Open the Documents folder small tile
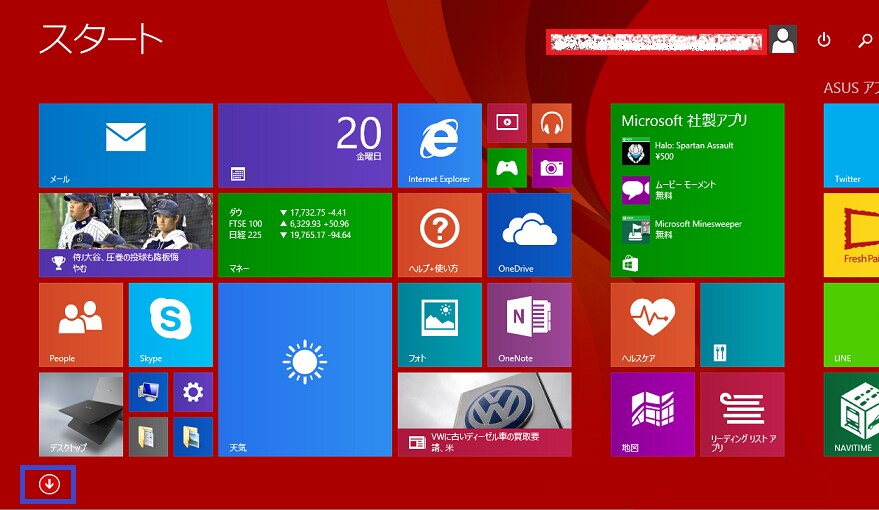 148,437
